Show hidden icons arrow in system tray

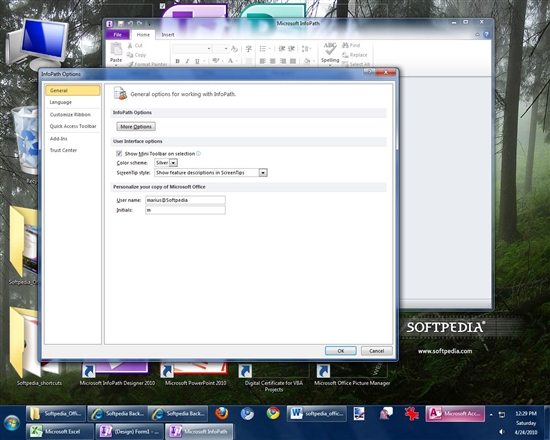[491, 415]
